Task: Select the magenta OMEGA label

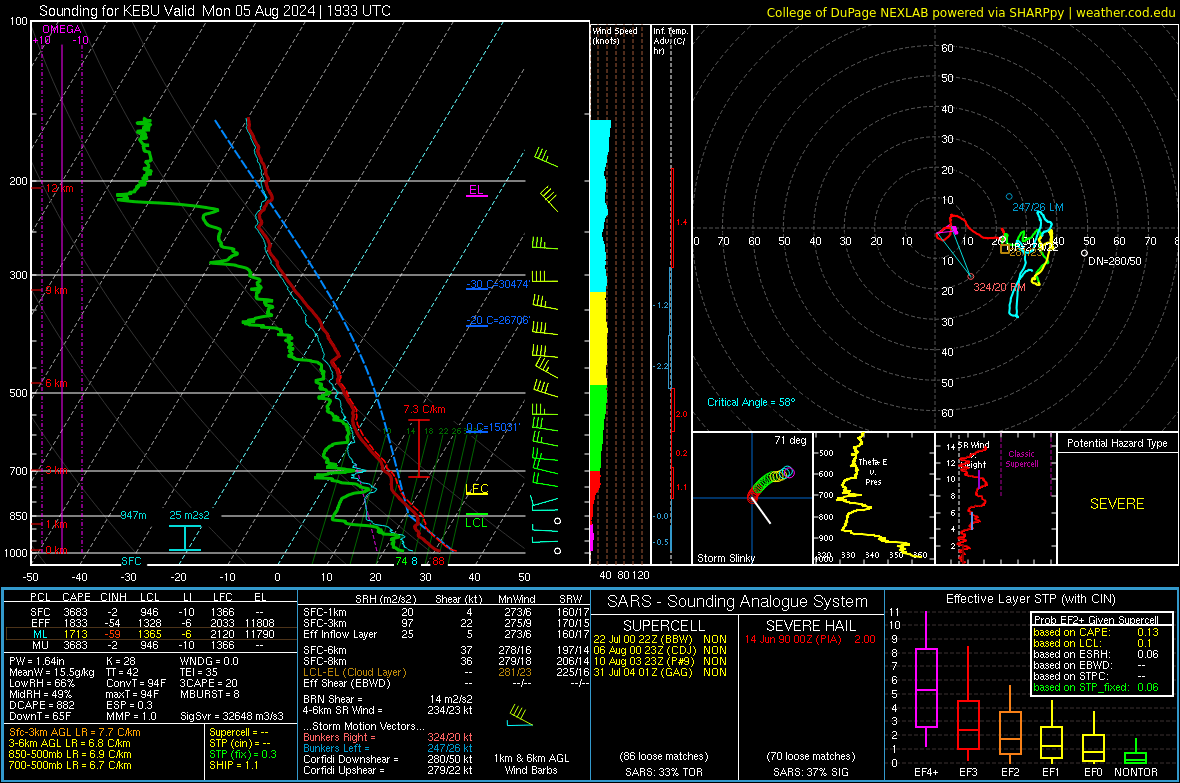Action: tap(62, 29)
